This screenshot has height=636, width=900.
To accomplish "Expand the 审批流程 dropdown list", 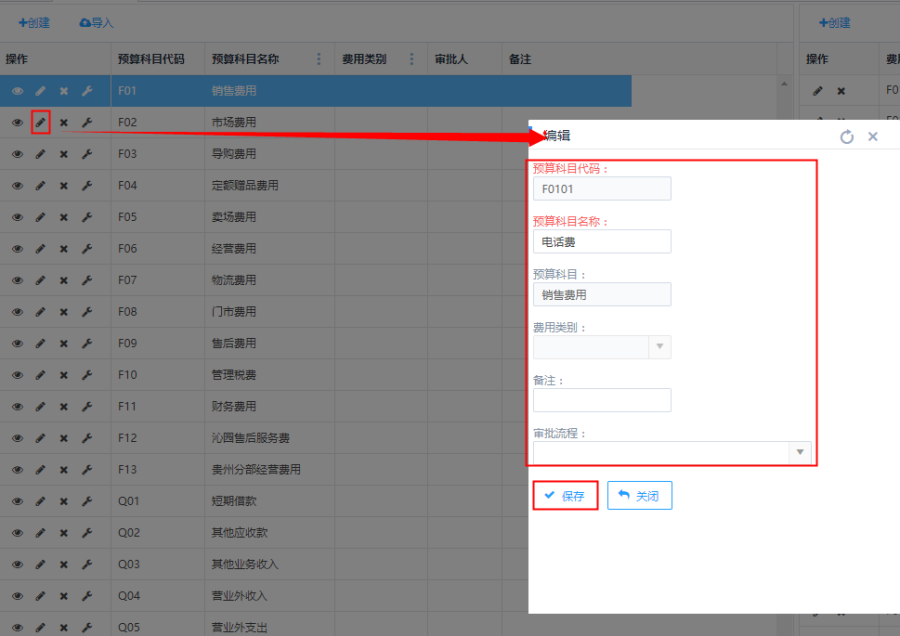I will pos(799,453).
